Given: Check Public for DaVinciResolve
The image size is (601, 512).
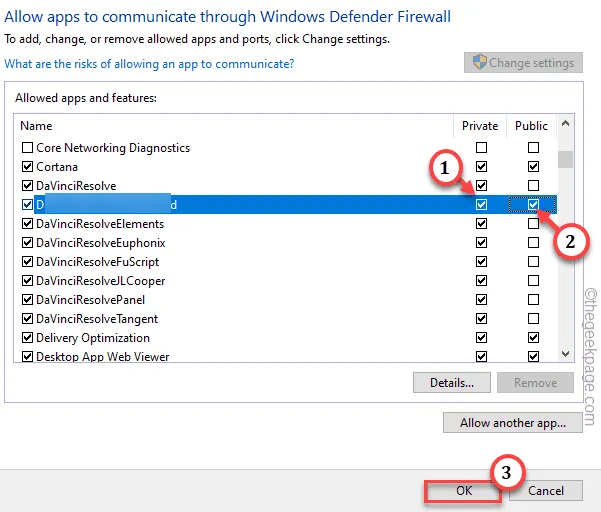Looking at the screenshot, I should coord(533,186).
